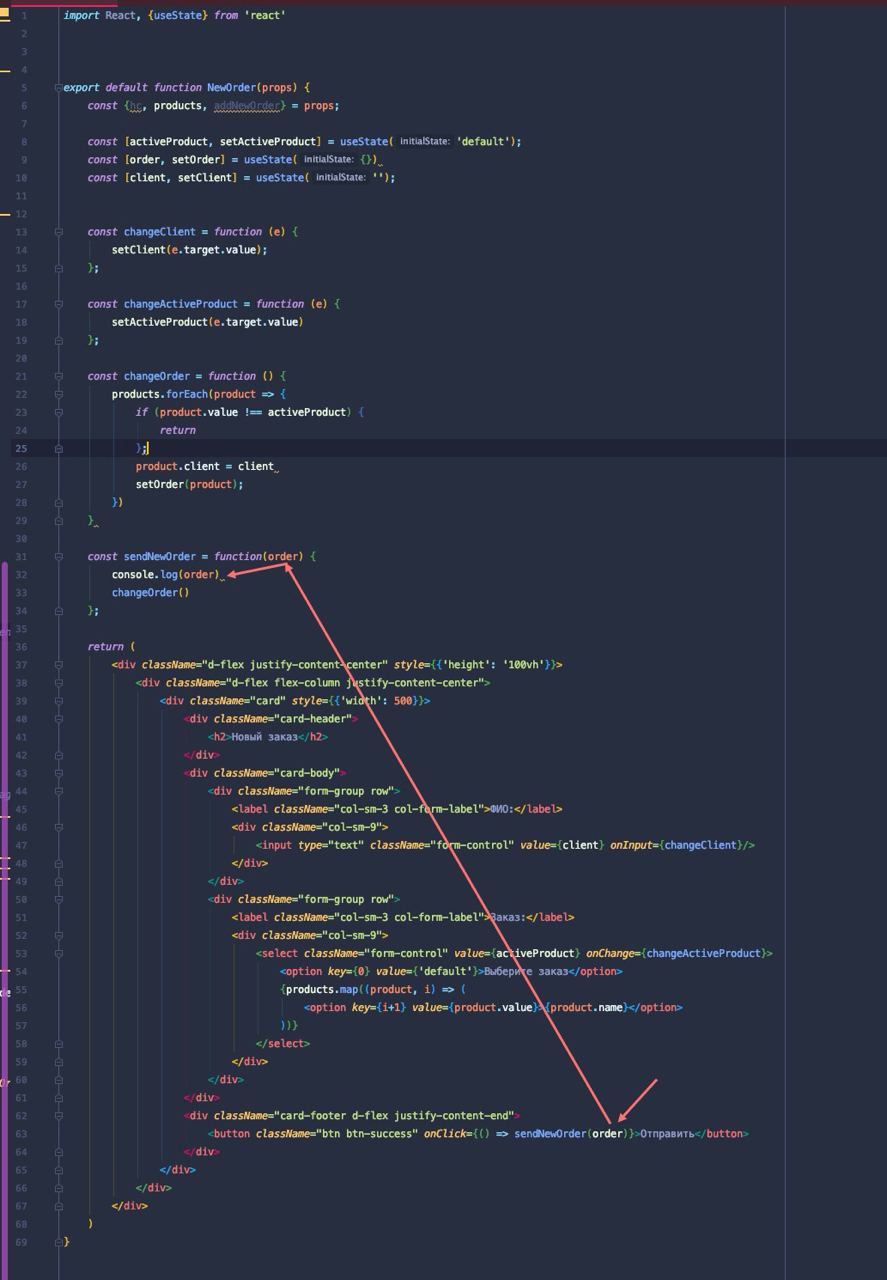
Task: Collapse the changeActiveProduct fold on line 17
Action: pos(59,304)
